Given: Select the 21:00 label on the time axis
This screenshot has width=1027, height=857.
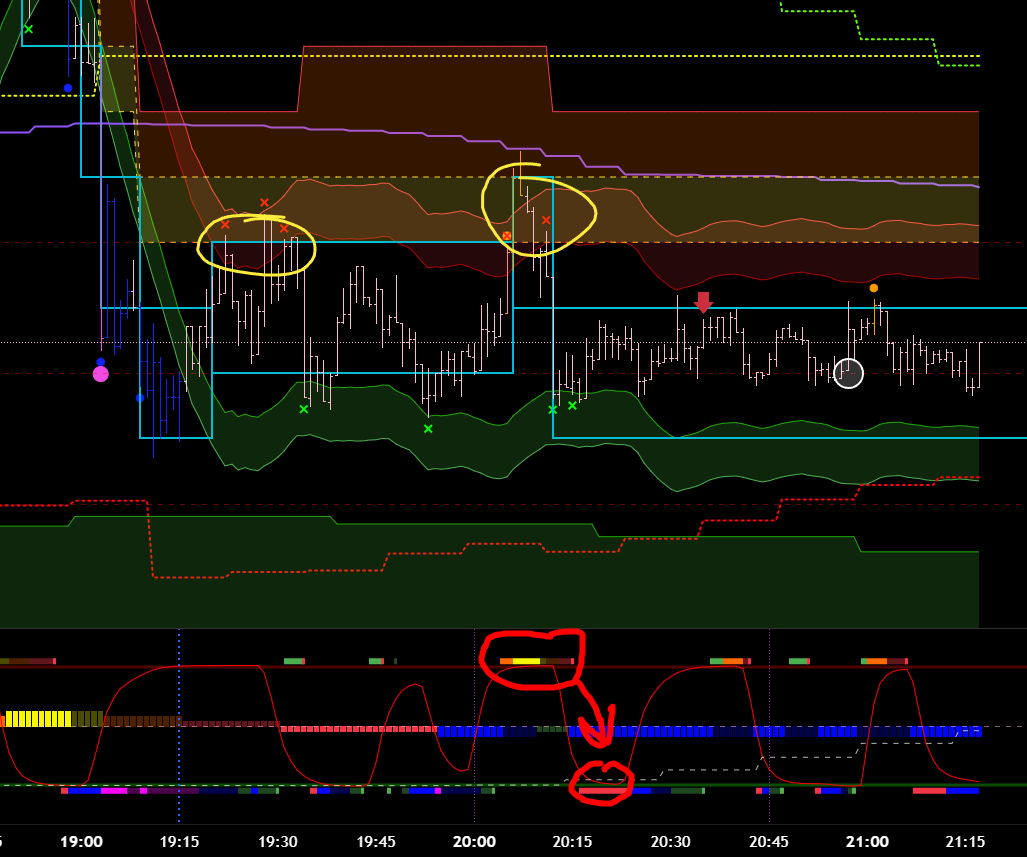Looking at the screenshot, I should point(867,842).
